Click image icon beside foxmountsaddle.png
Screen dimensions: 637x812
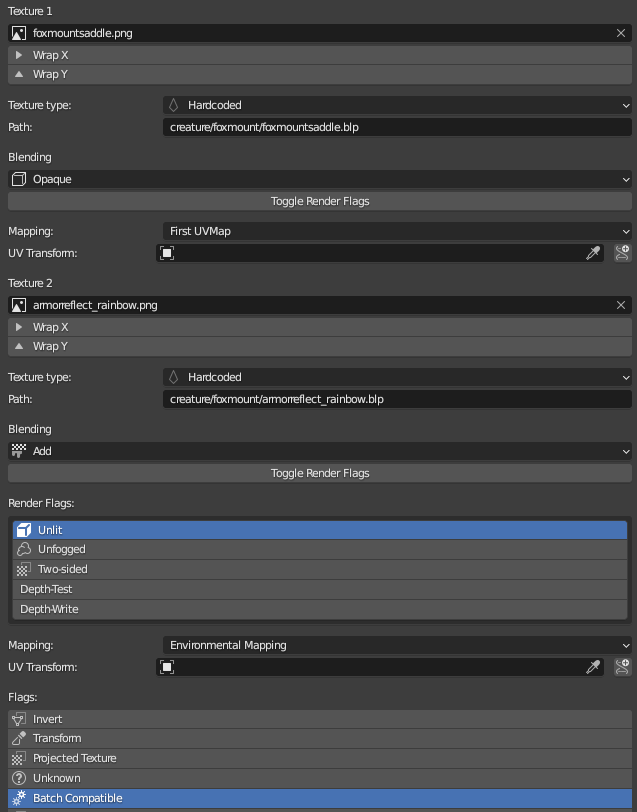(19, 33)
